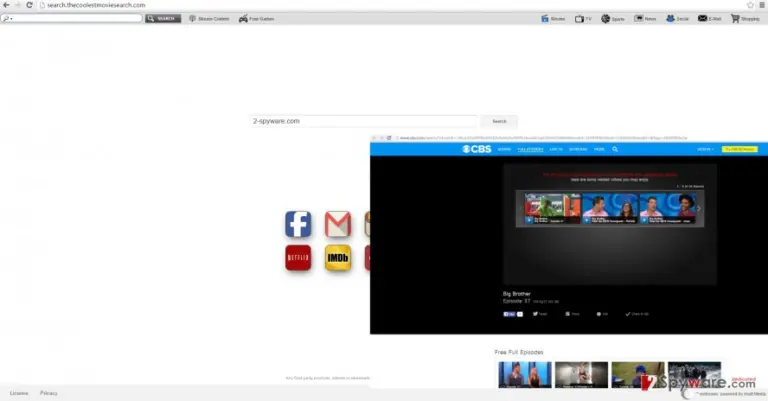The width and height of the screenshot is (768, 401).
Task: Open the Shows menu on CBS
Action: [504, 149]
